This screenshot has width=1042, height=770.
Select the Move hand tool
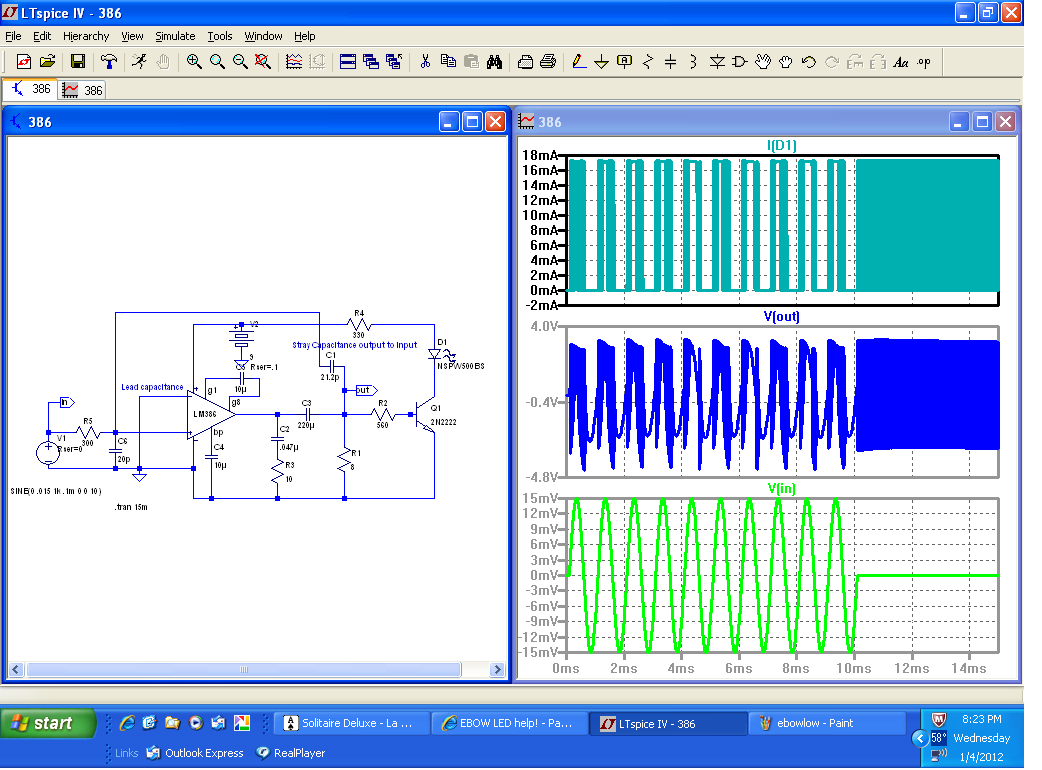[763, 62]
